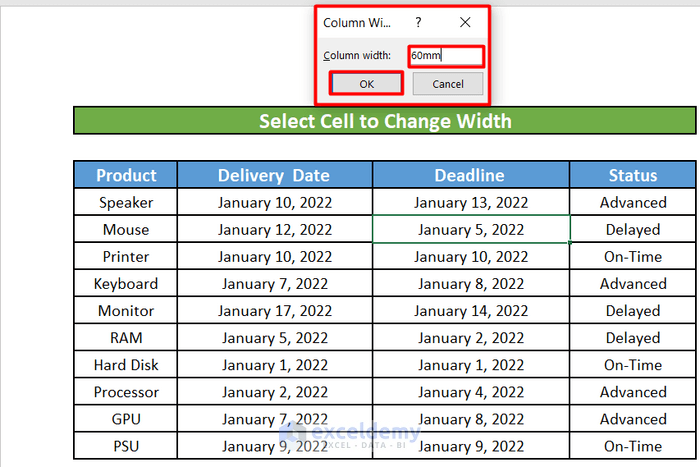Image resolution: width=700 pixels, height=467 pixels.
Task: Click the Processor product cell
Action: 126,392
